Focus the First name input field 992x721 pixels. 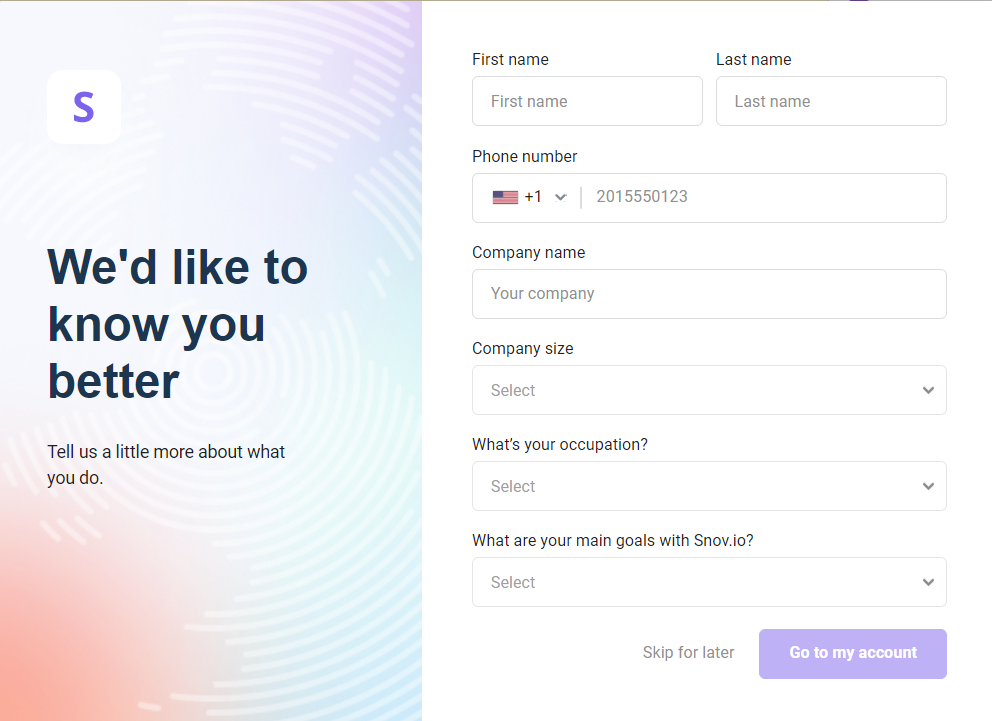pyautogui.click(x=587, y=101)
